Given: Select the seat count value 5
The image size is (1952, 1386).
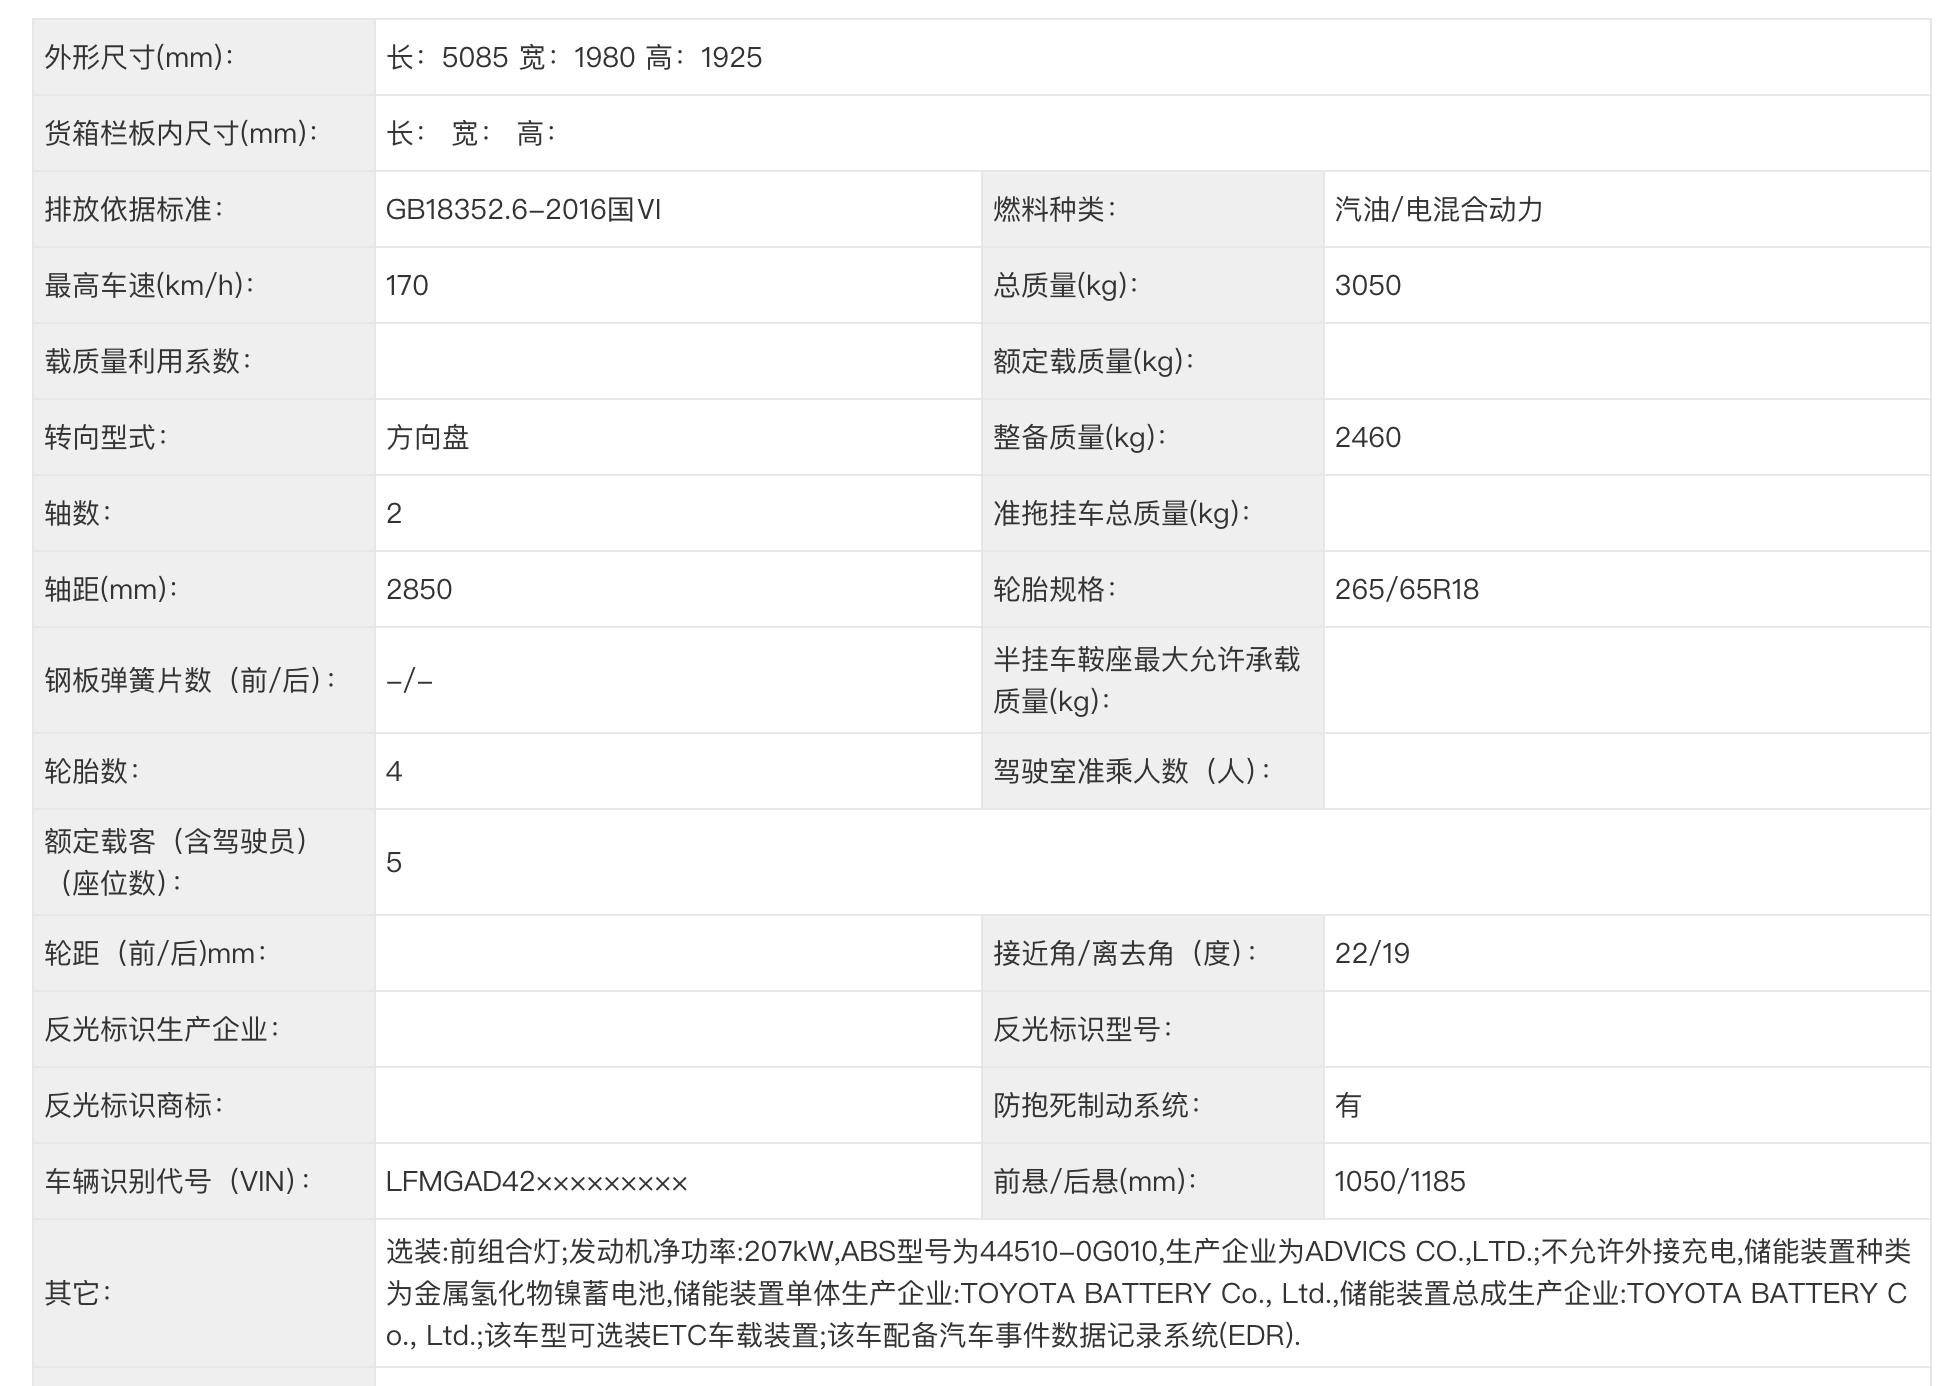Looking at the screenshot, I should 394,862.
